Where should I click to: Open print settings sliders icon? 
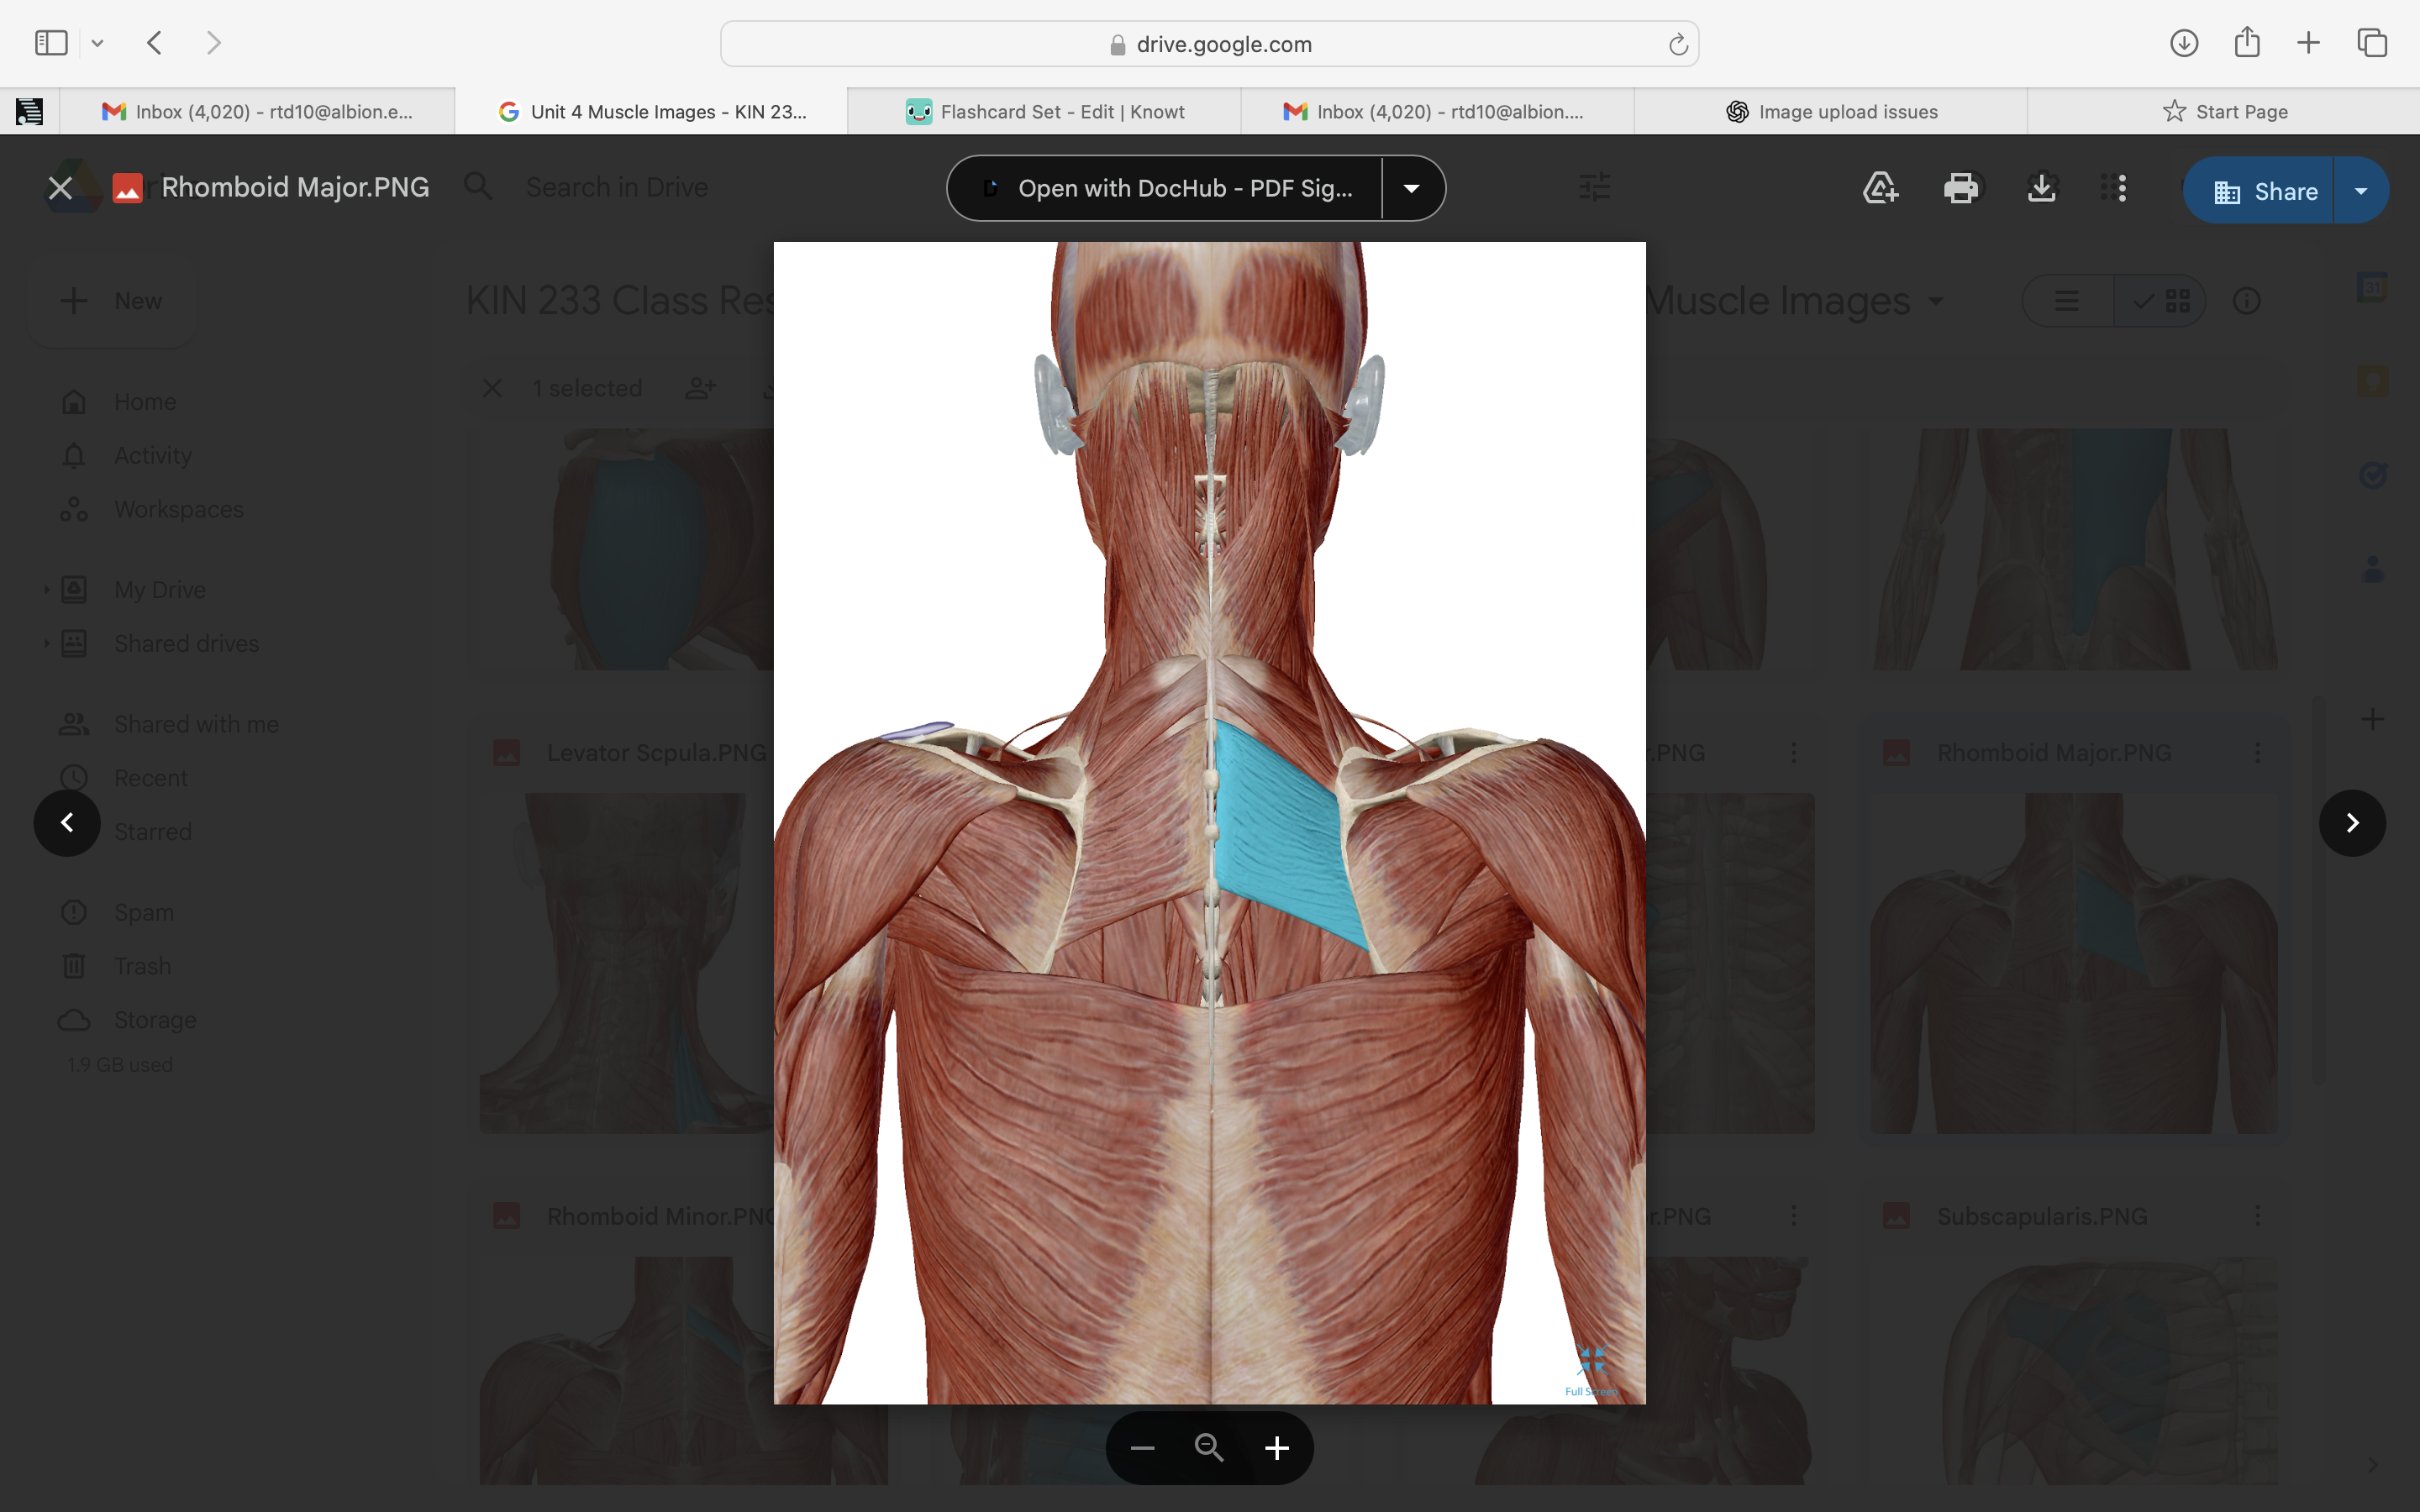pos(1595,186)
